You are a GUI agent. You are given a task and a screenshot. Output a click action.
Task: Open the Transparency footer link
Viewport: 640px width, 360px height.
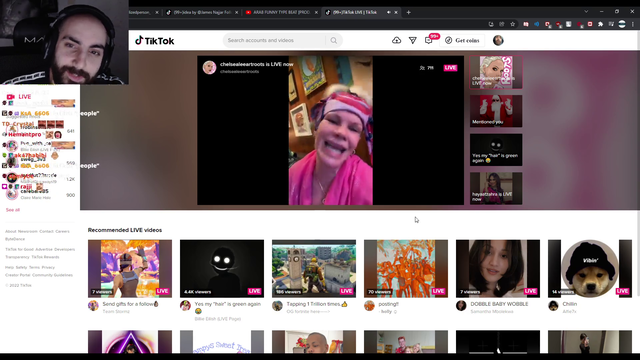pos(17,257)
